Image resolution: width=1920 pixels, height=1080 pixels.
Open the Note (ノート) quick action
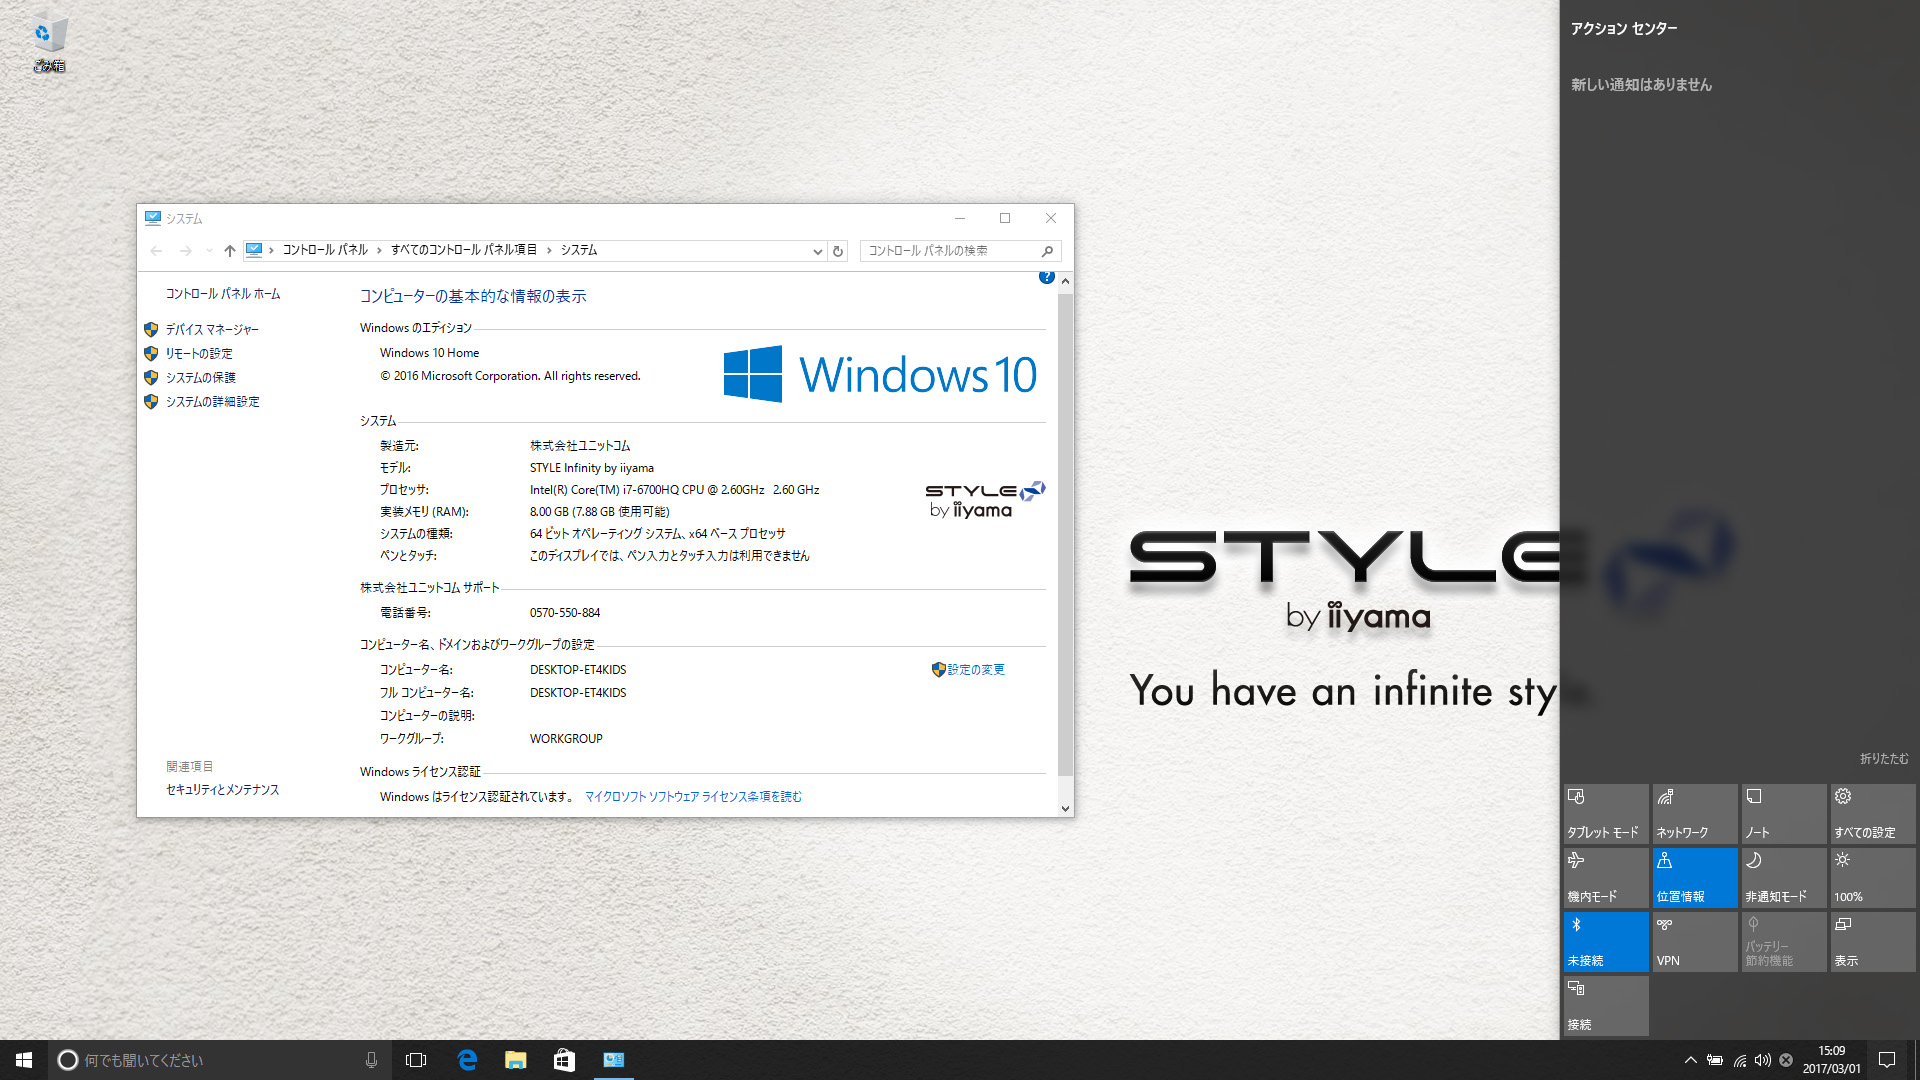coord(1783,813)
